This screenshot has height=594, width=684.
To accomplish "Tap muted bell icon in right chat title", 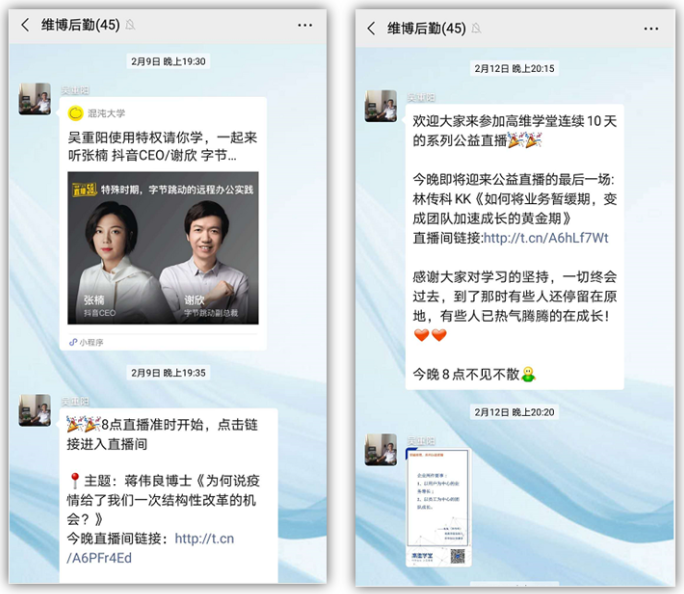I will [x=476, y=28].
